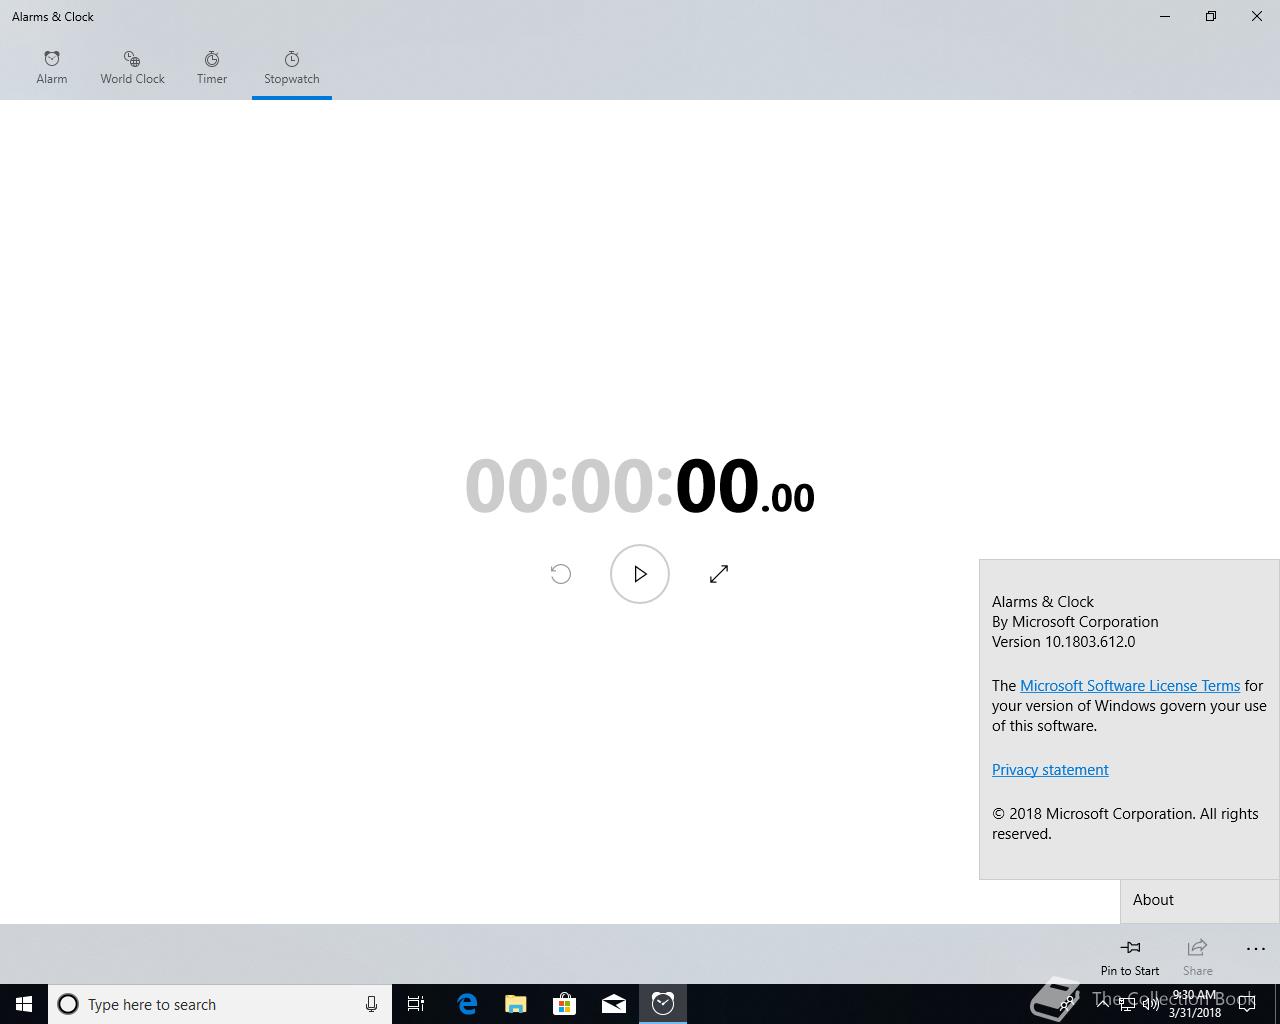Screen dimensions: 1280x1024
Task: Open the Privacy statement link
Action: (1050, 770)
